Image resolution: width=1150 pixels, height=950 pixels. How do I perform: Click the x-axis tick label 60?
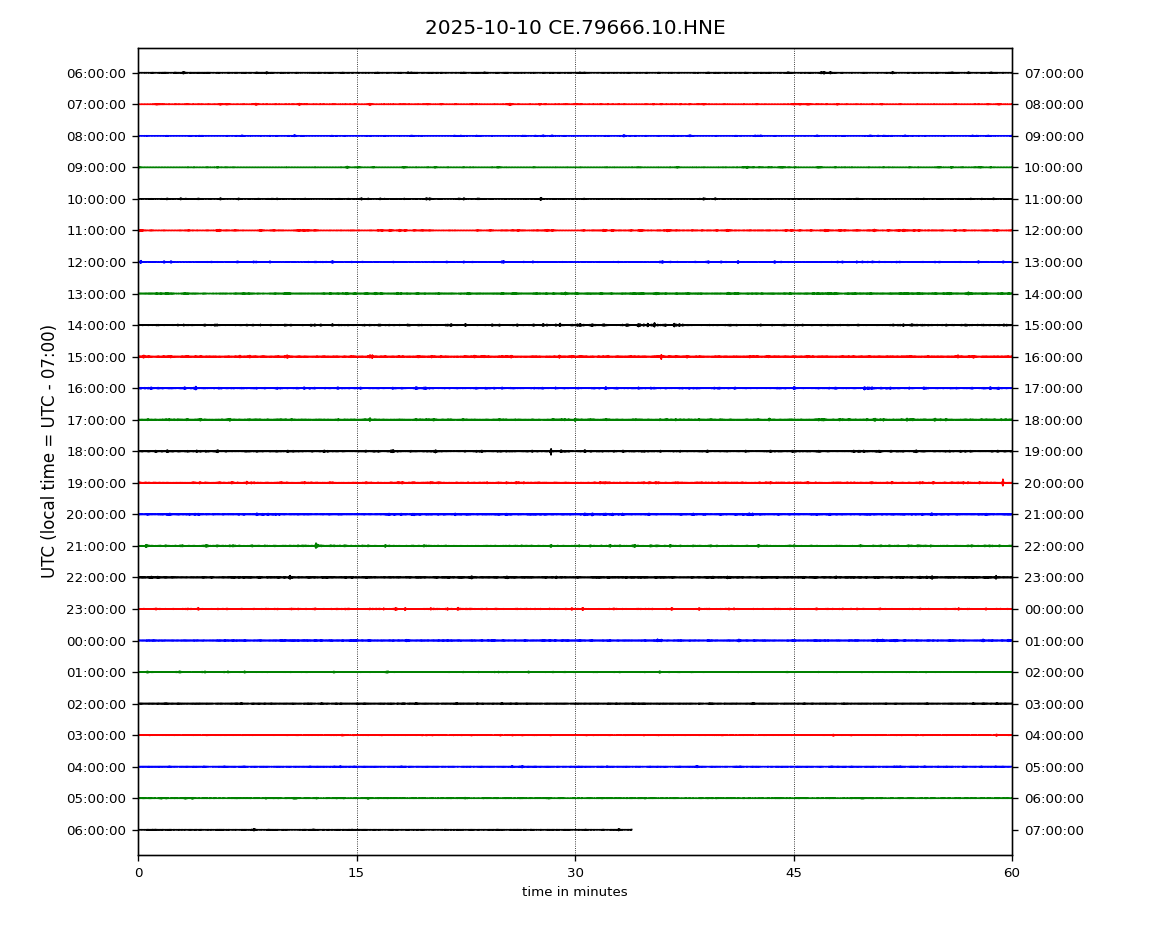[x=1012, y=873]
